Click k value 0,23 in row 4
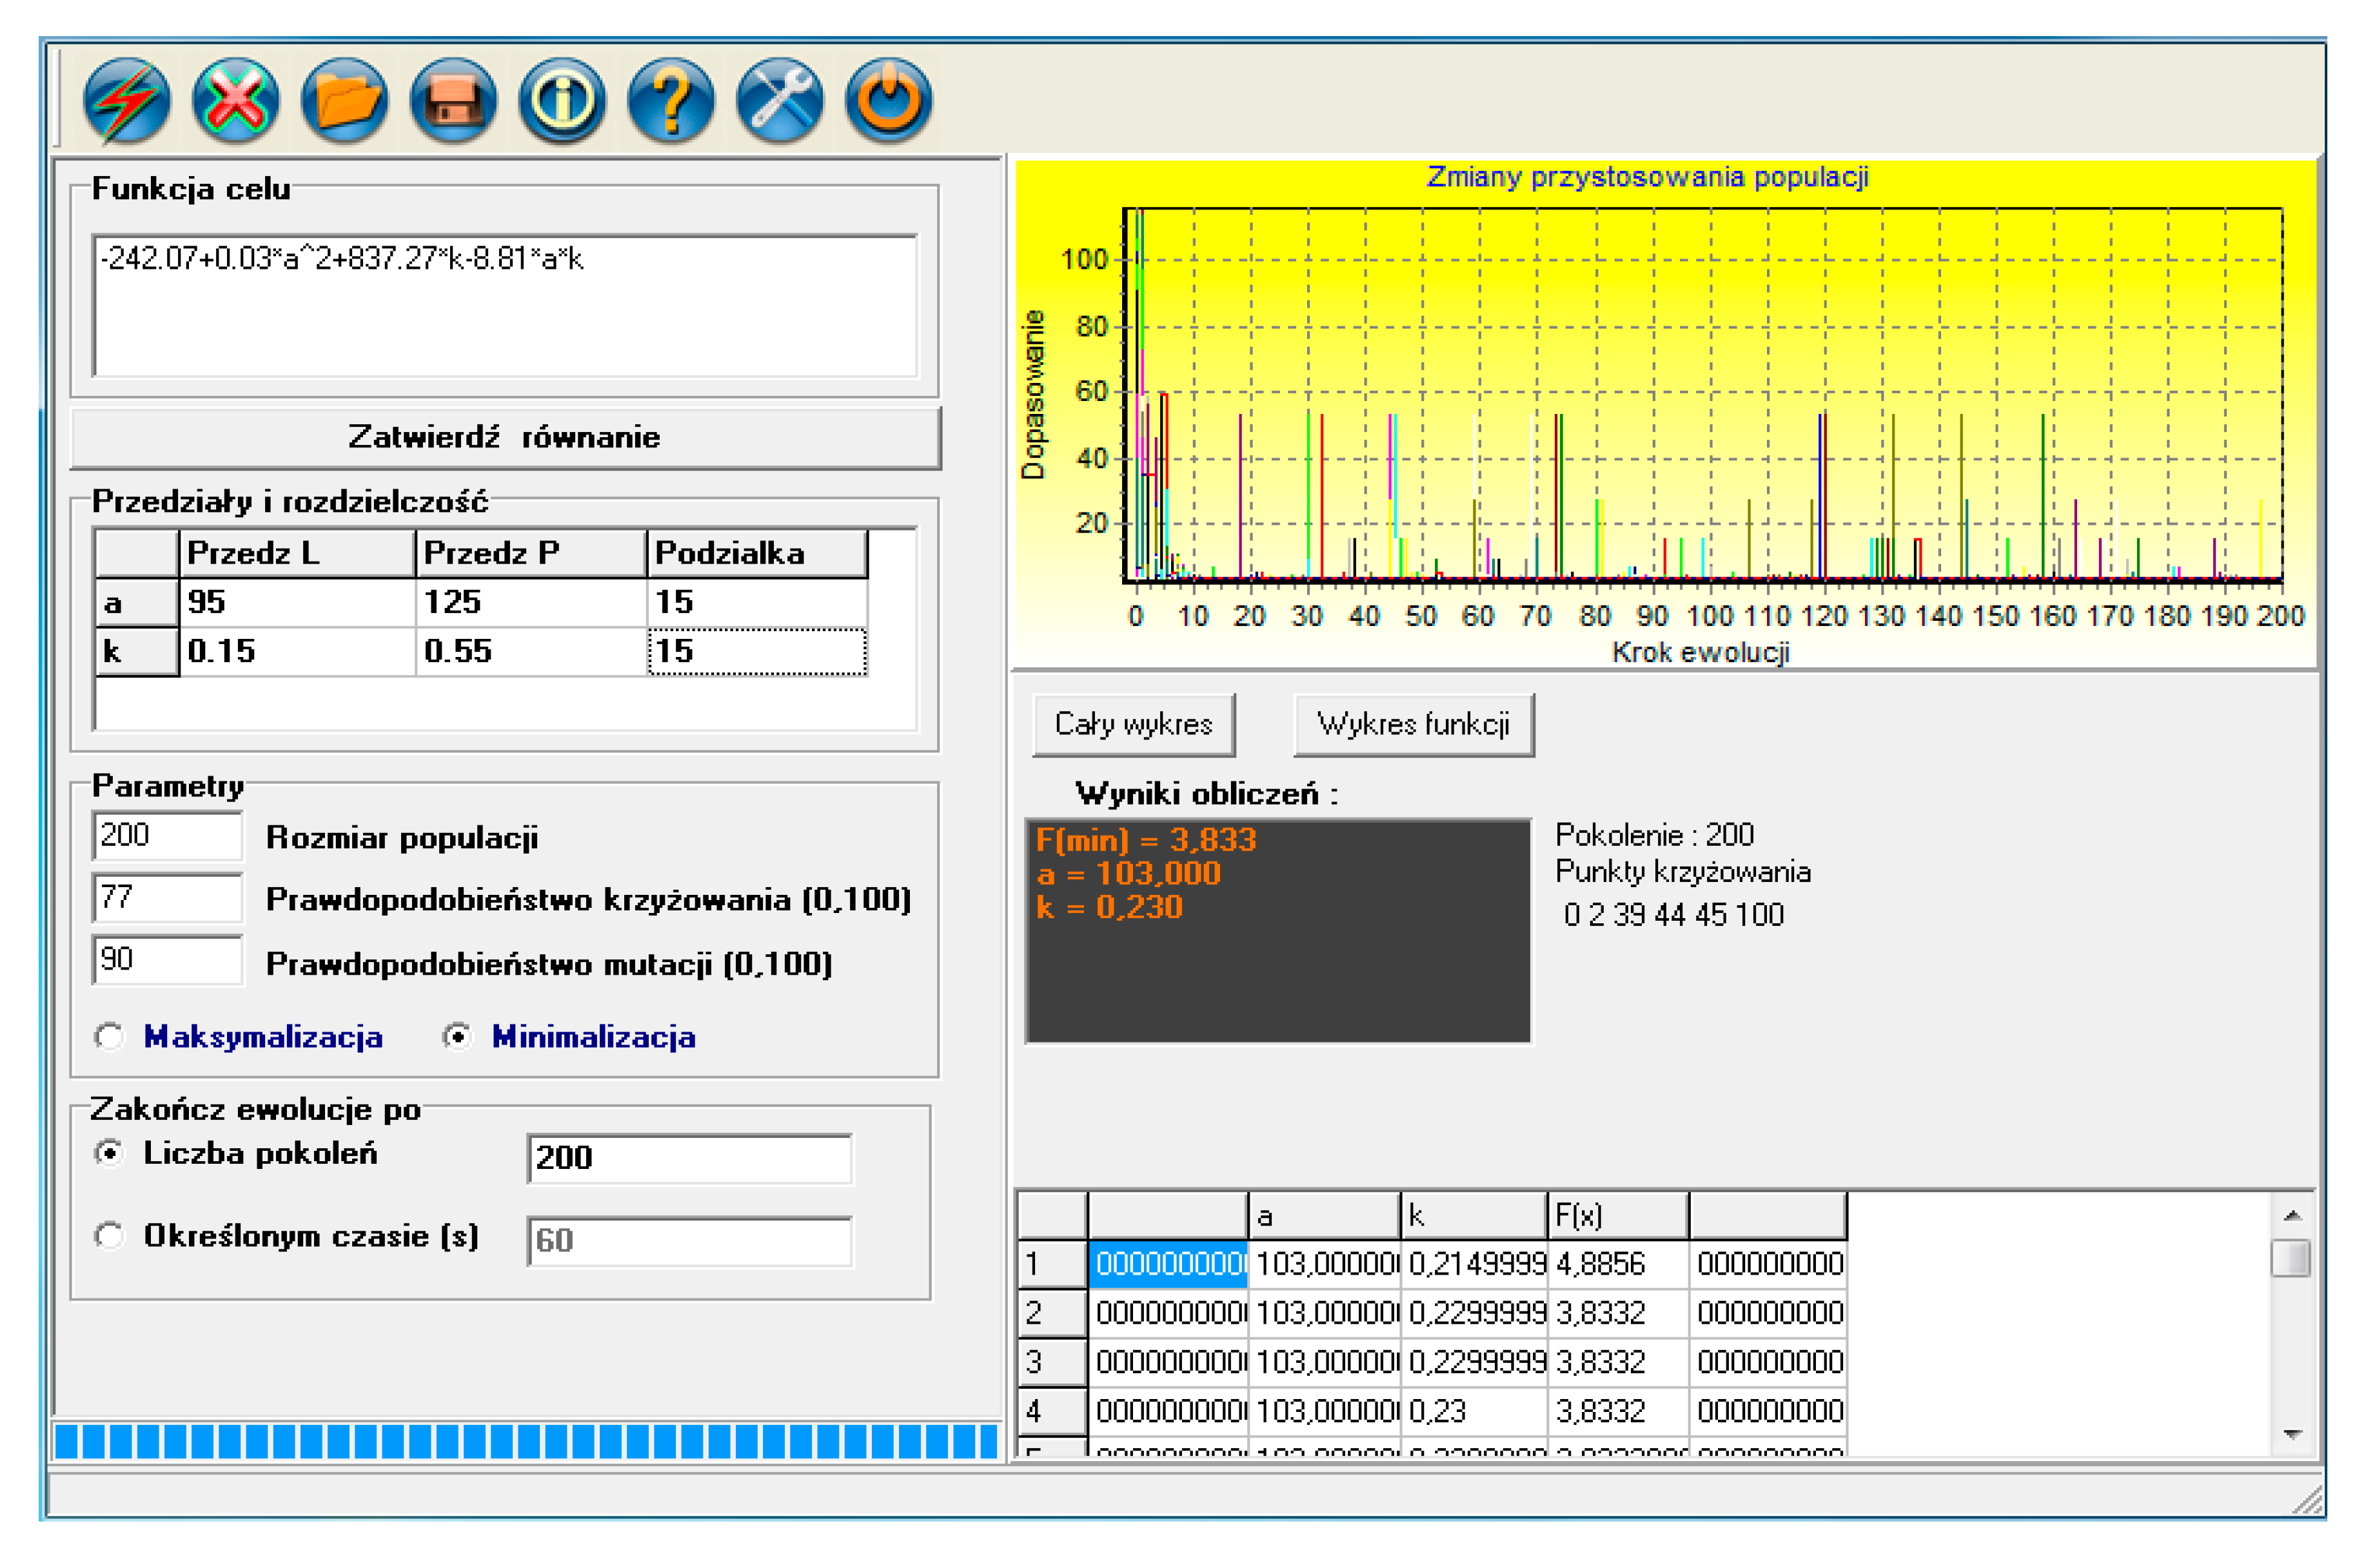 (x=1474, y=1412)
